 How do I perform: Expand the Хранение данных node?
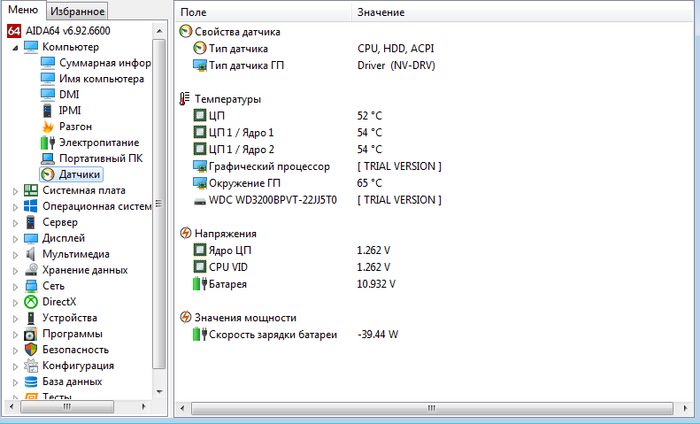[15, 271]
